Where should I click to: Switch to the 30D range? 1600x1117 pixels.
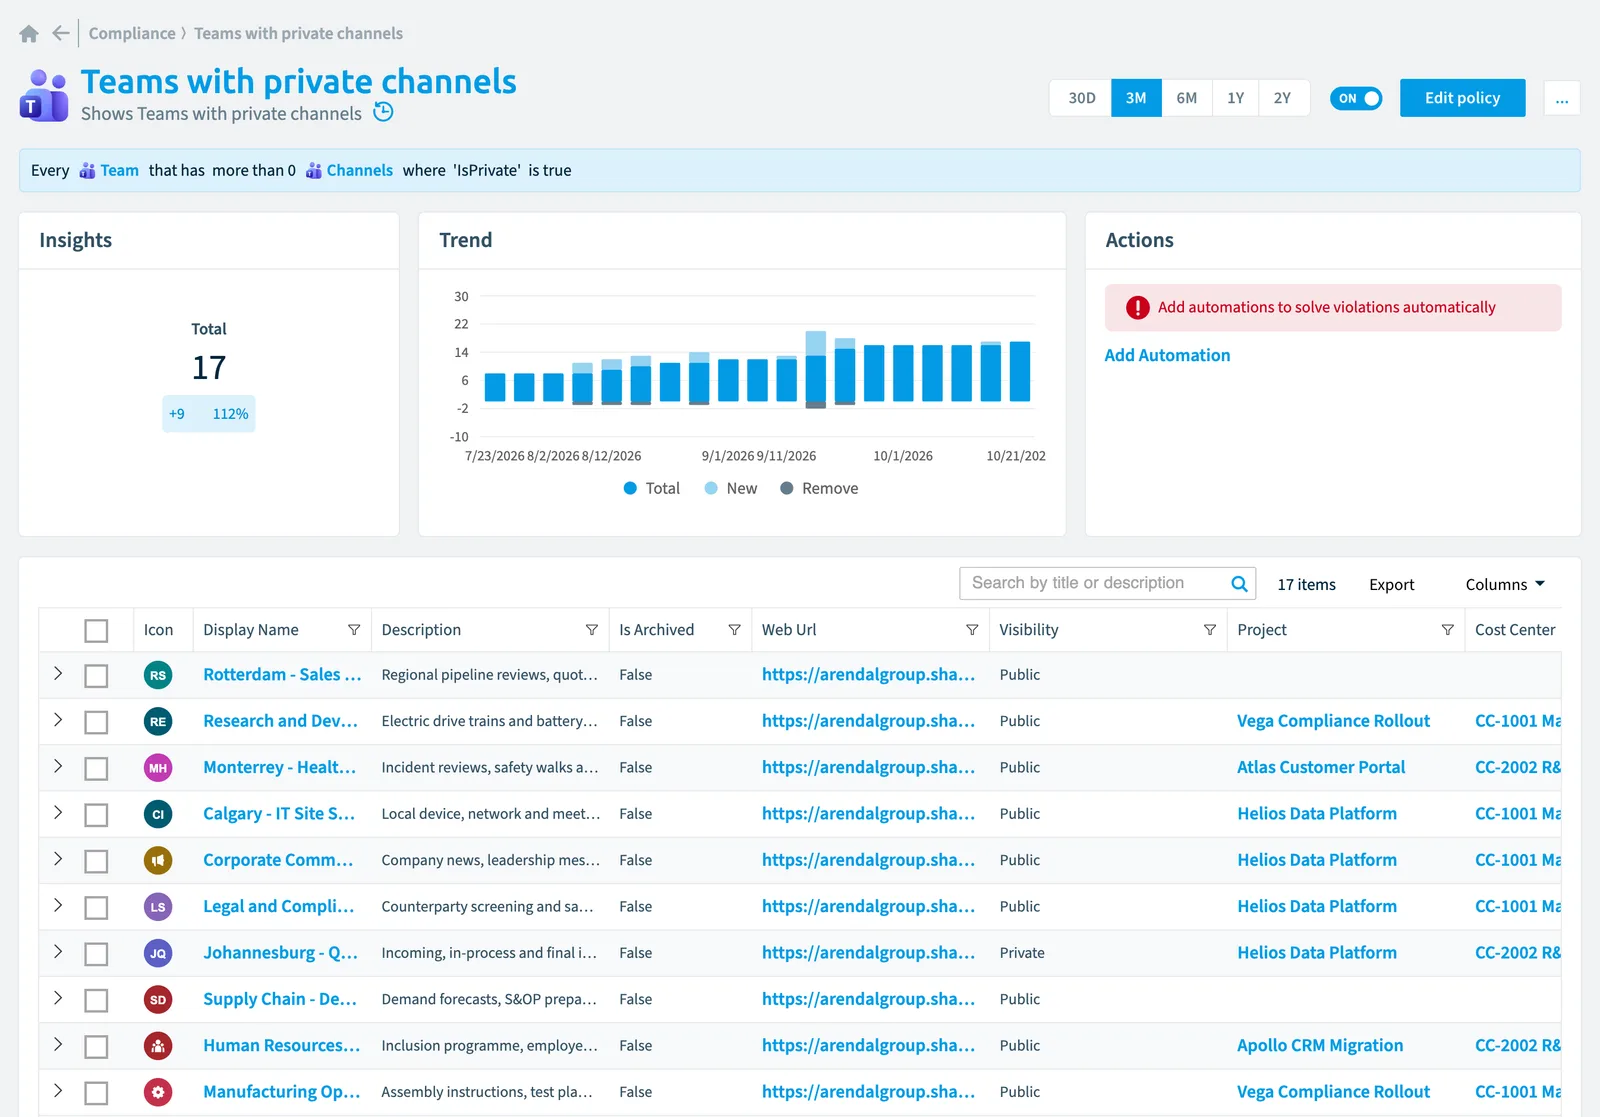(1081, 98)
